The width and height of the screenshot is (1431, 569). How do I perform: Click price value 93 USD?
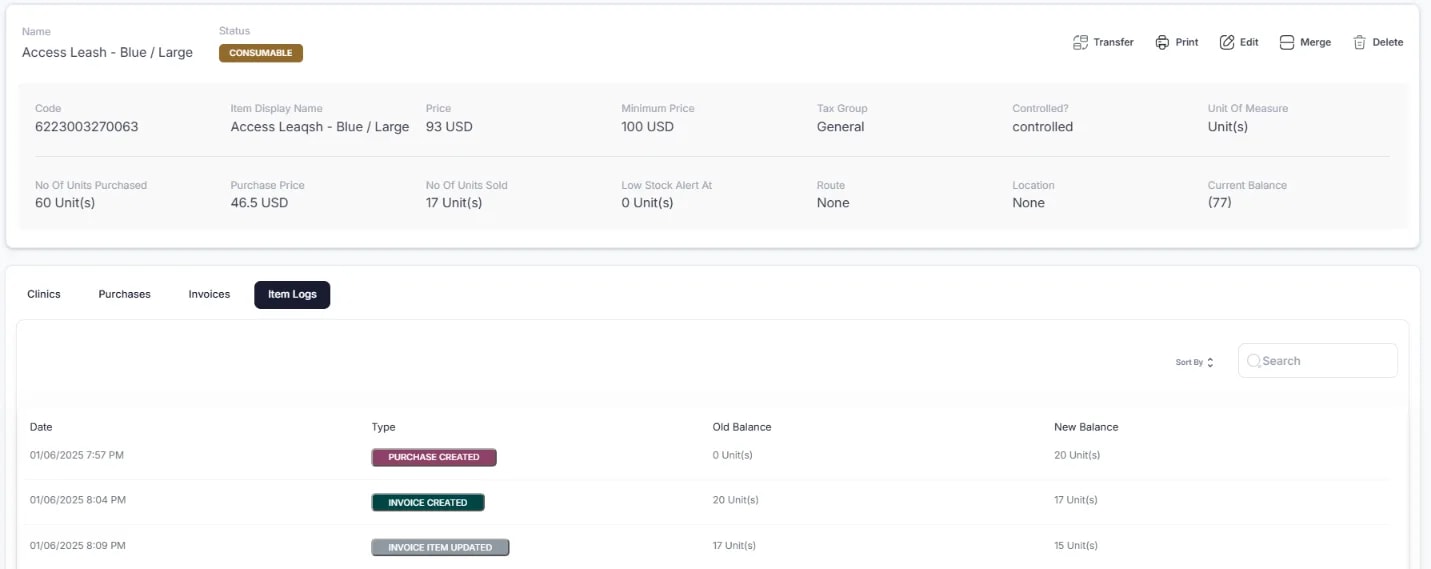[449, 127]
